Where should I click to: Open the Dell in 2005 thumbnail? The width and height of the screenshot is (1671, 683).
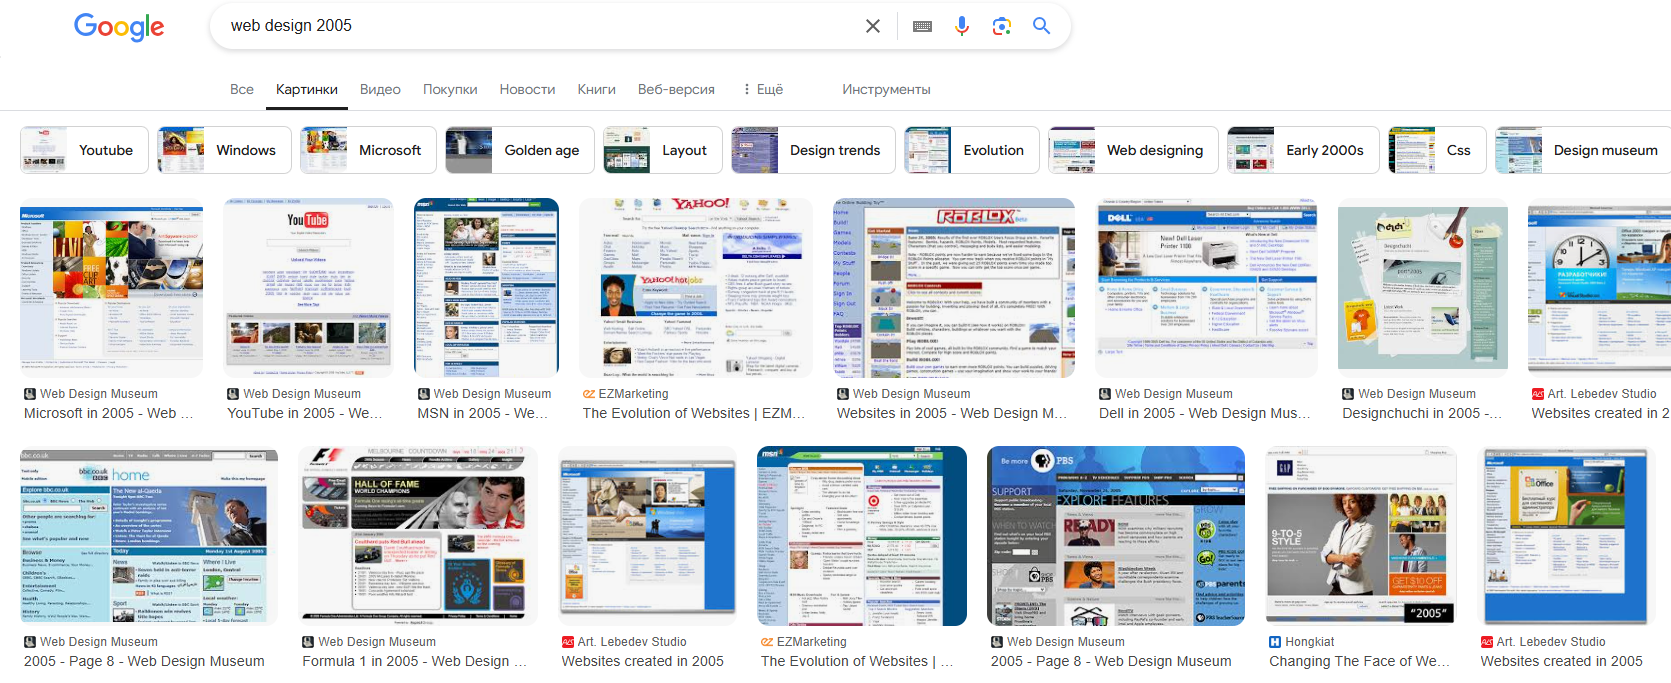tap(1207, 288)
